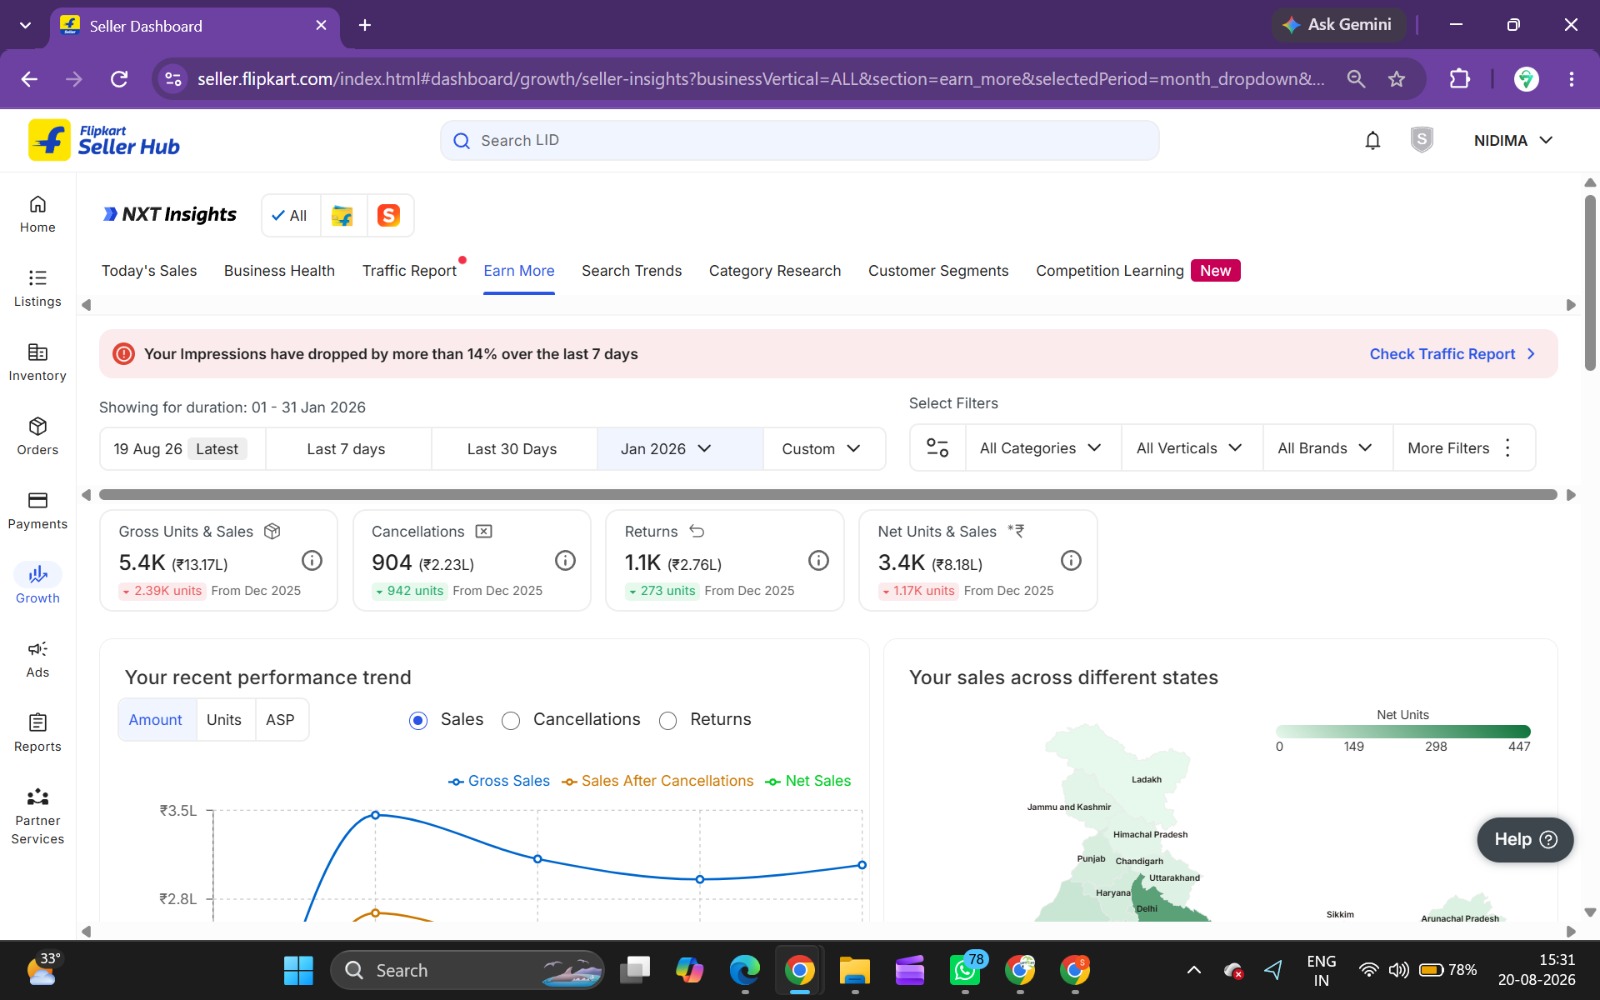The width and height of the screenshot is (1600, 1000).
Task: Open the All Brands dropdown
Action: click(1325, 448)
